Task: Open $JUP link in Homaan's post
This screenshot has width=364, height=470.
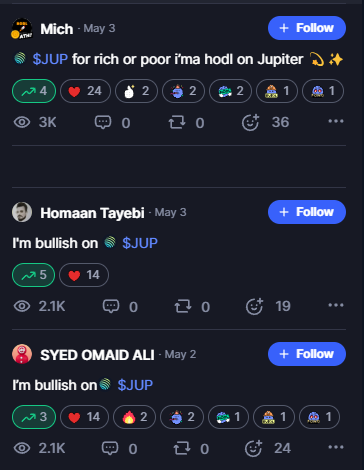Action: pos(140,243)
